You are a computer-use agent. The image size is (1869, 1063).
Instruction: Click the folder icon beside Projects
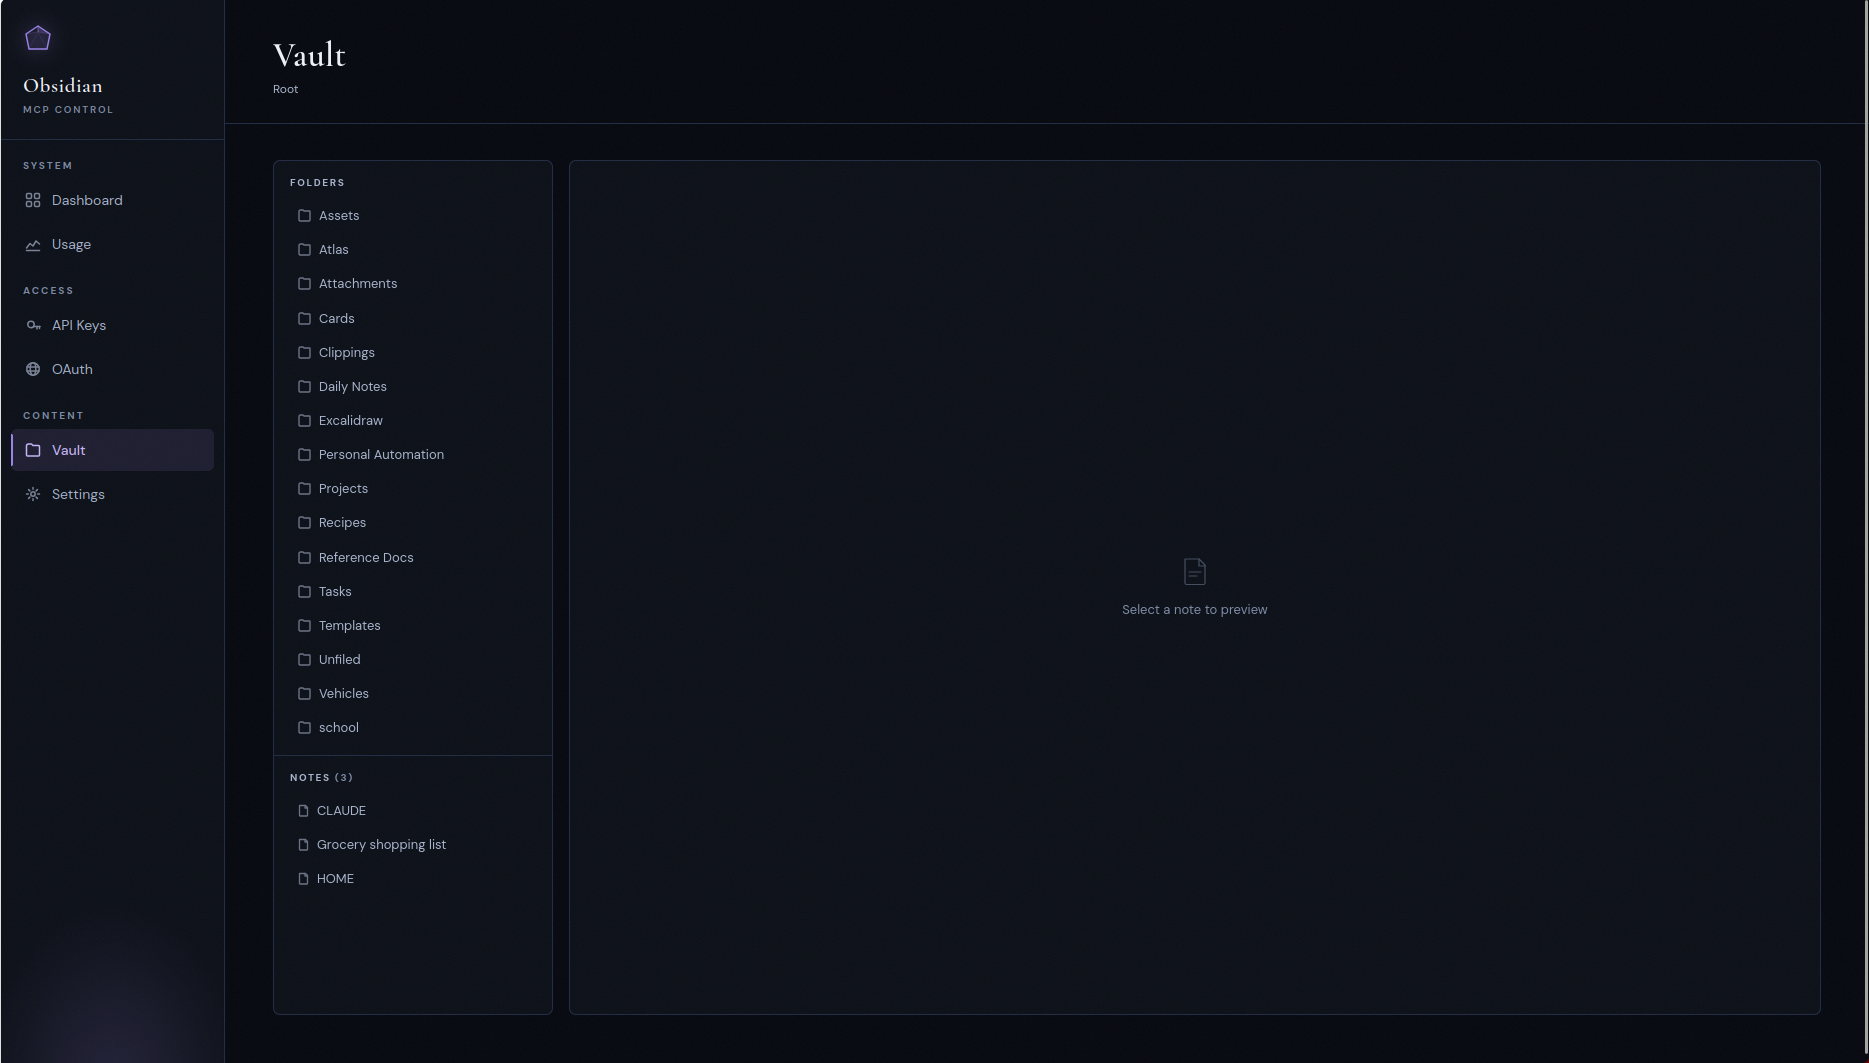click(305, 489)
